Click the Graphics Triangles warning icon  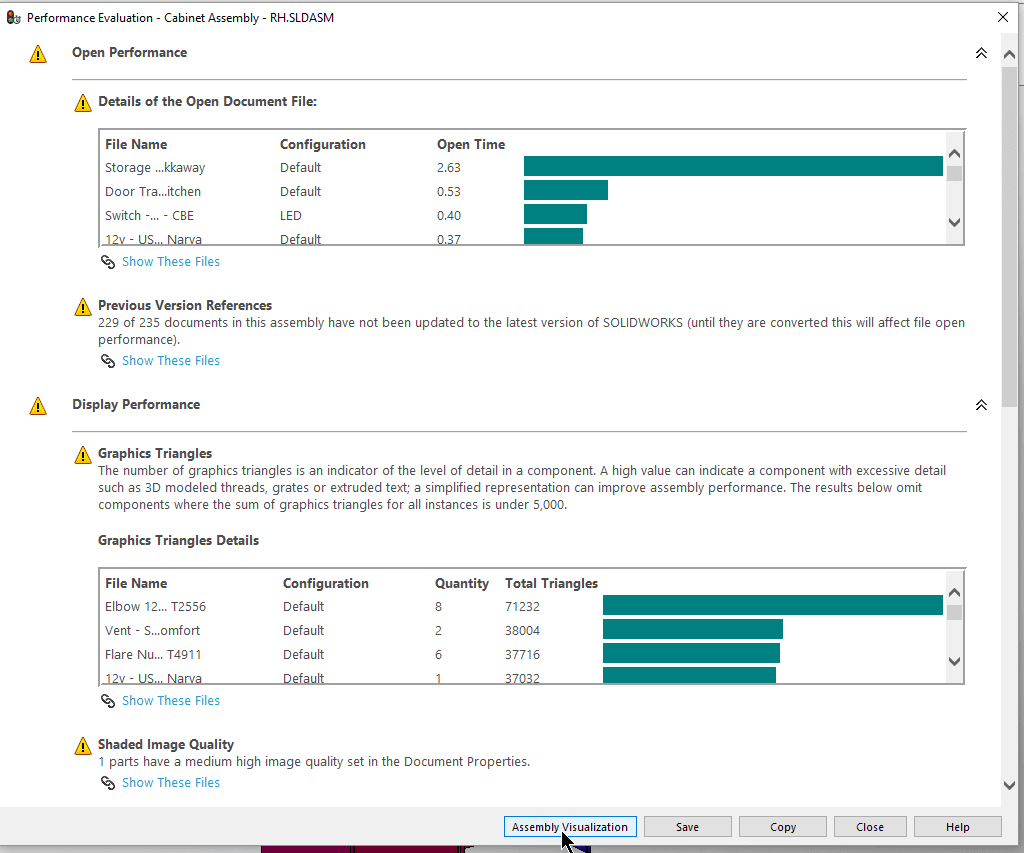(x=83, y=455)
